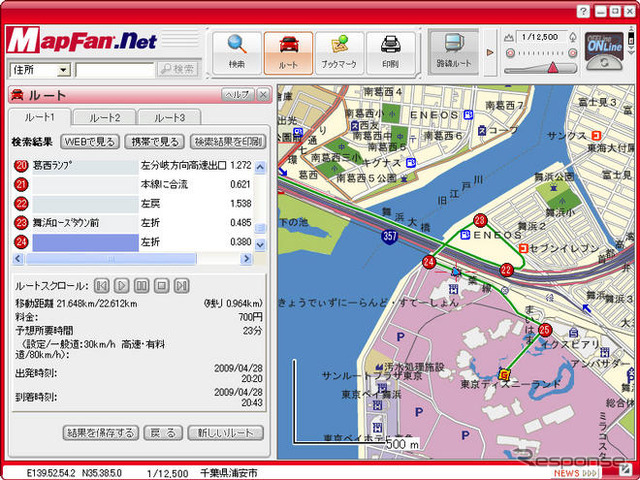Click the right end of the scale step dots
The width and height of the screenshot is (640, 480).
tap(573, 53)
